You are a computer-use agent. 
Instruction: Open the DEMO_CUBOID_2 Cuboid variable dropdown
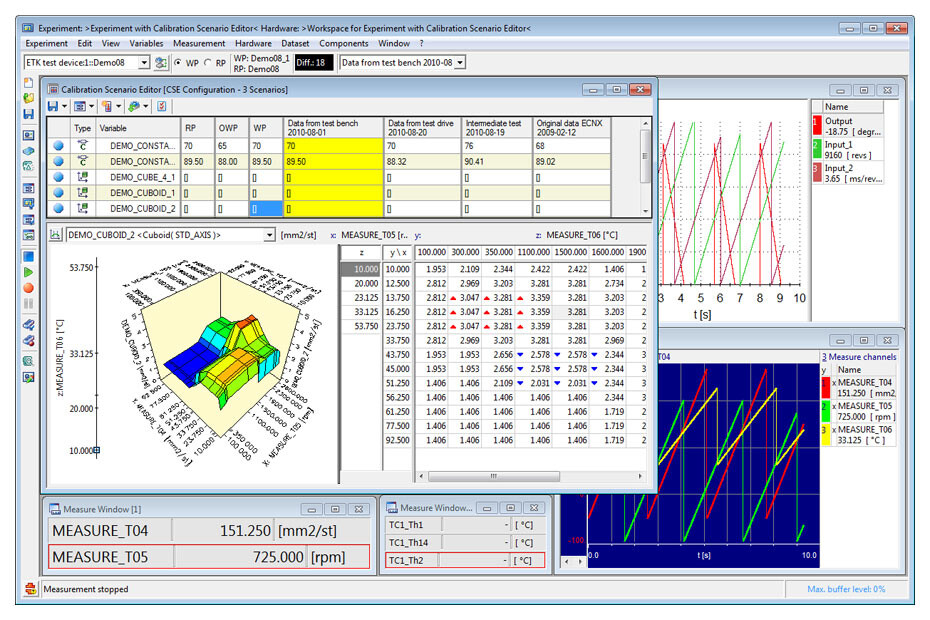click(269, 235)
